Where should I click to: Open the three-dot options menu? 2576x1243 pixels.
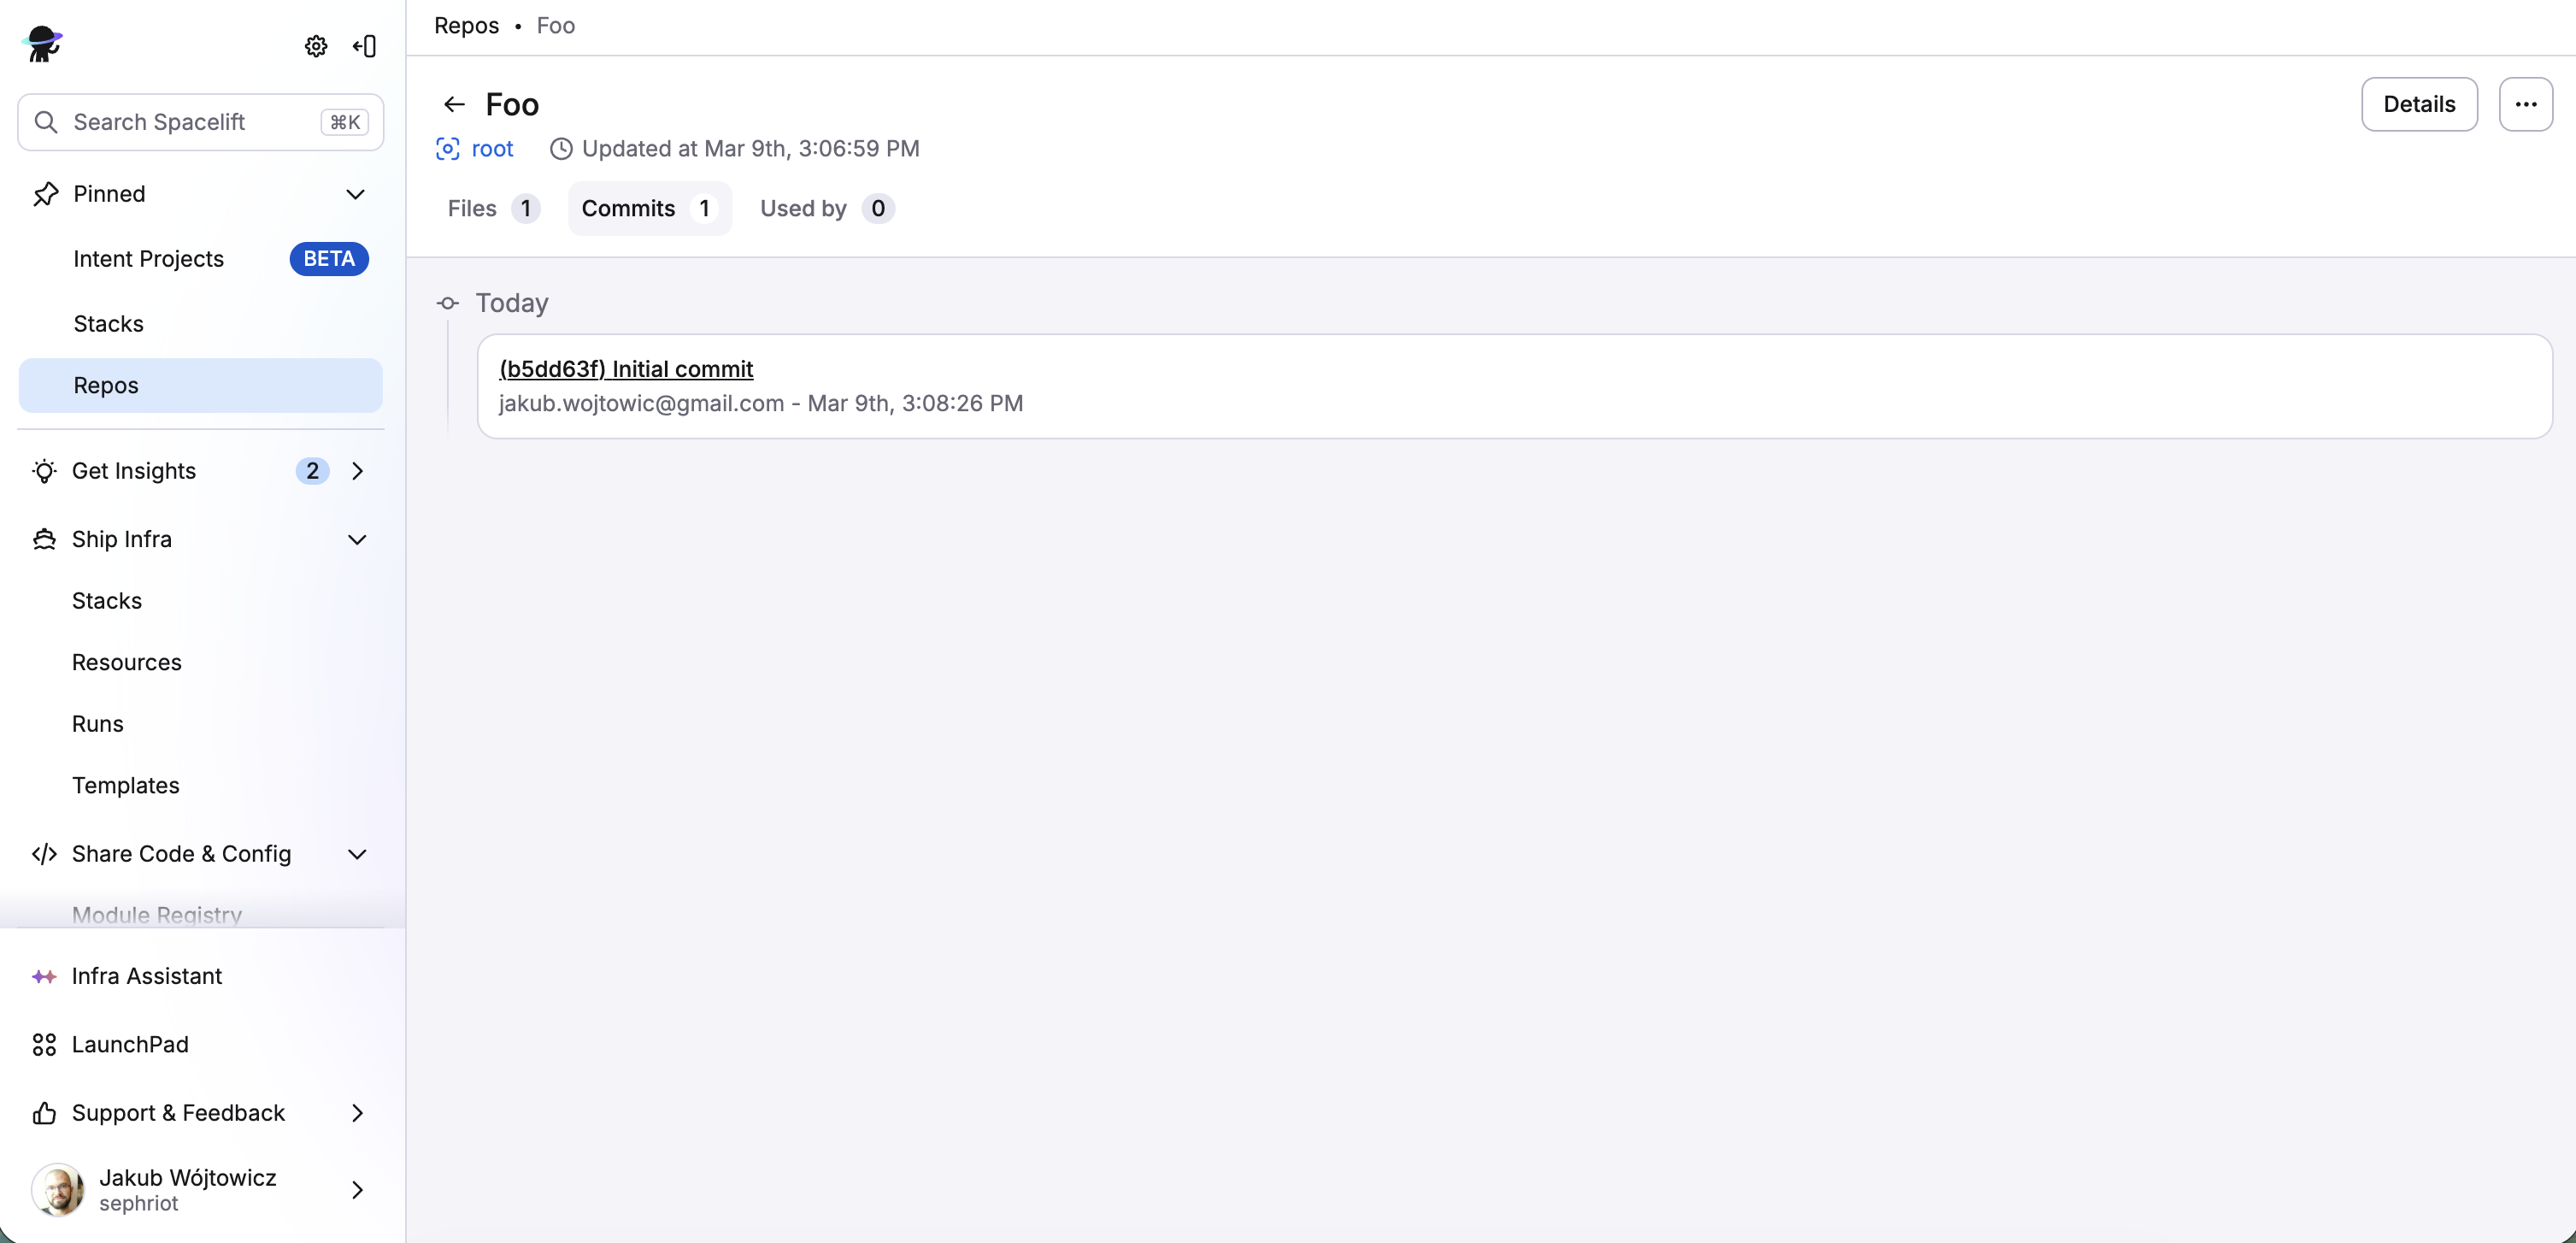[x=2526, y=104]
